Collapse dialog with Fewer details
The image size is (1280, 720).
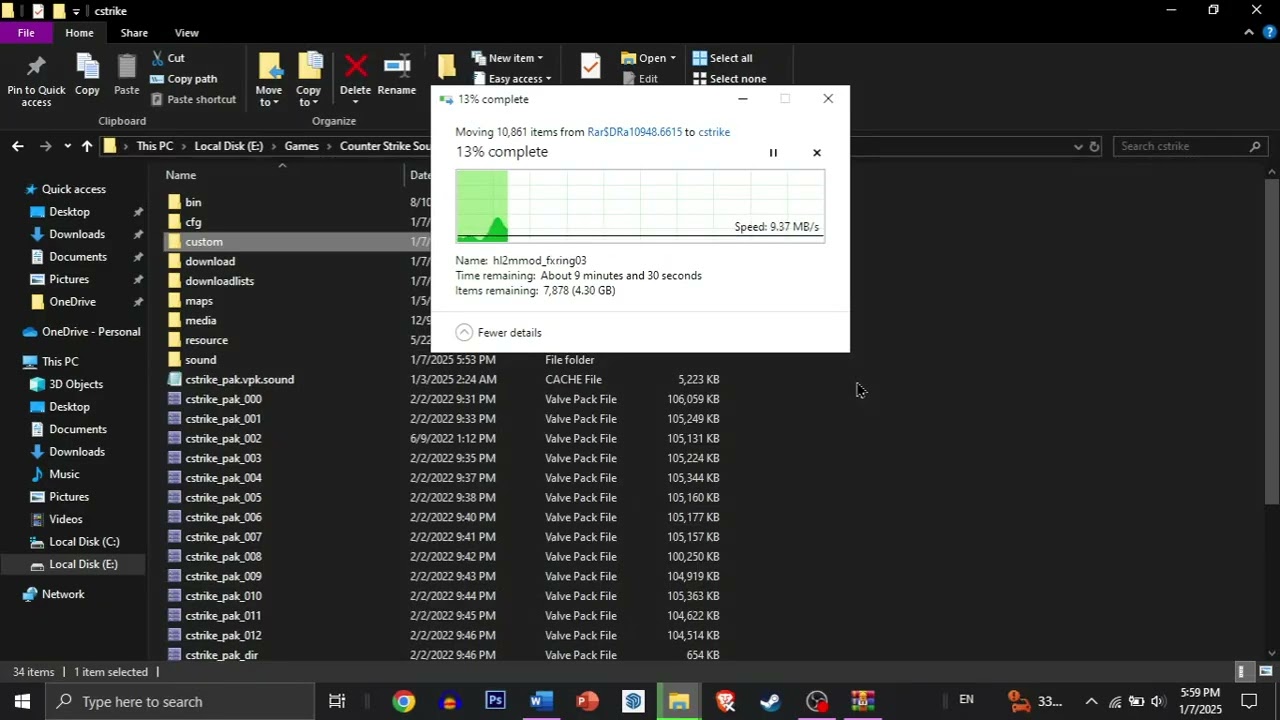click(x=499, y=333)
